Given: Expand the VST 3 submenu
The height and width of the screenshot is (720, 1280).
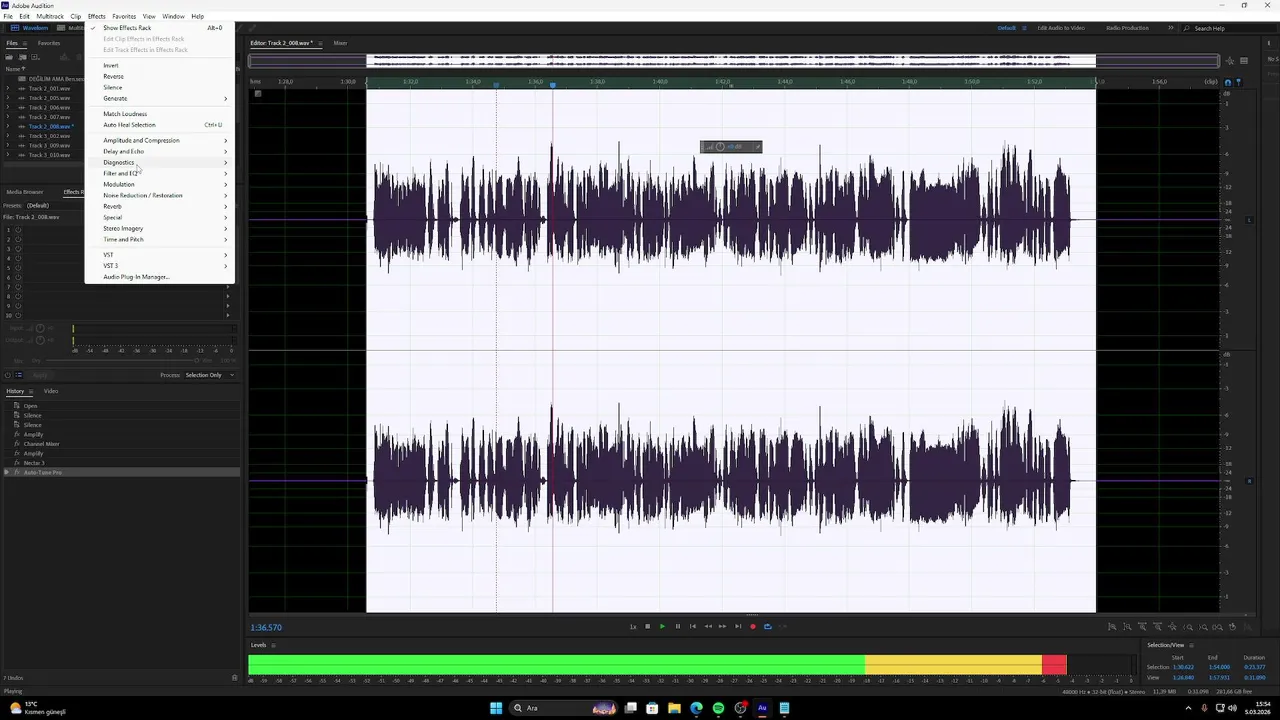Looking at the screenshot, I should point(160,266).
